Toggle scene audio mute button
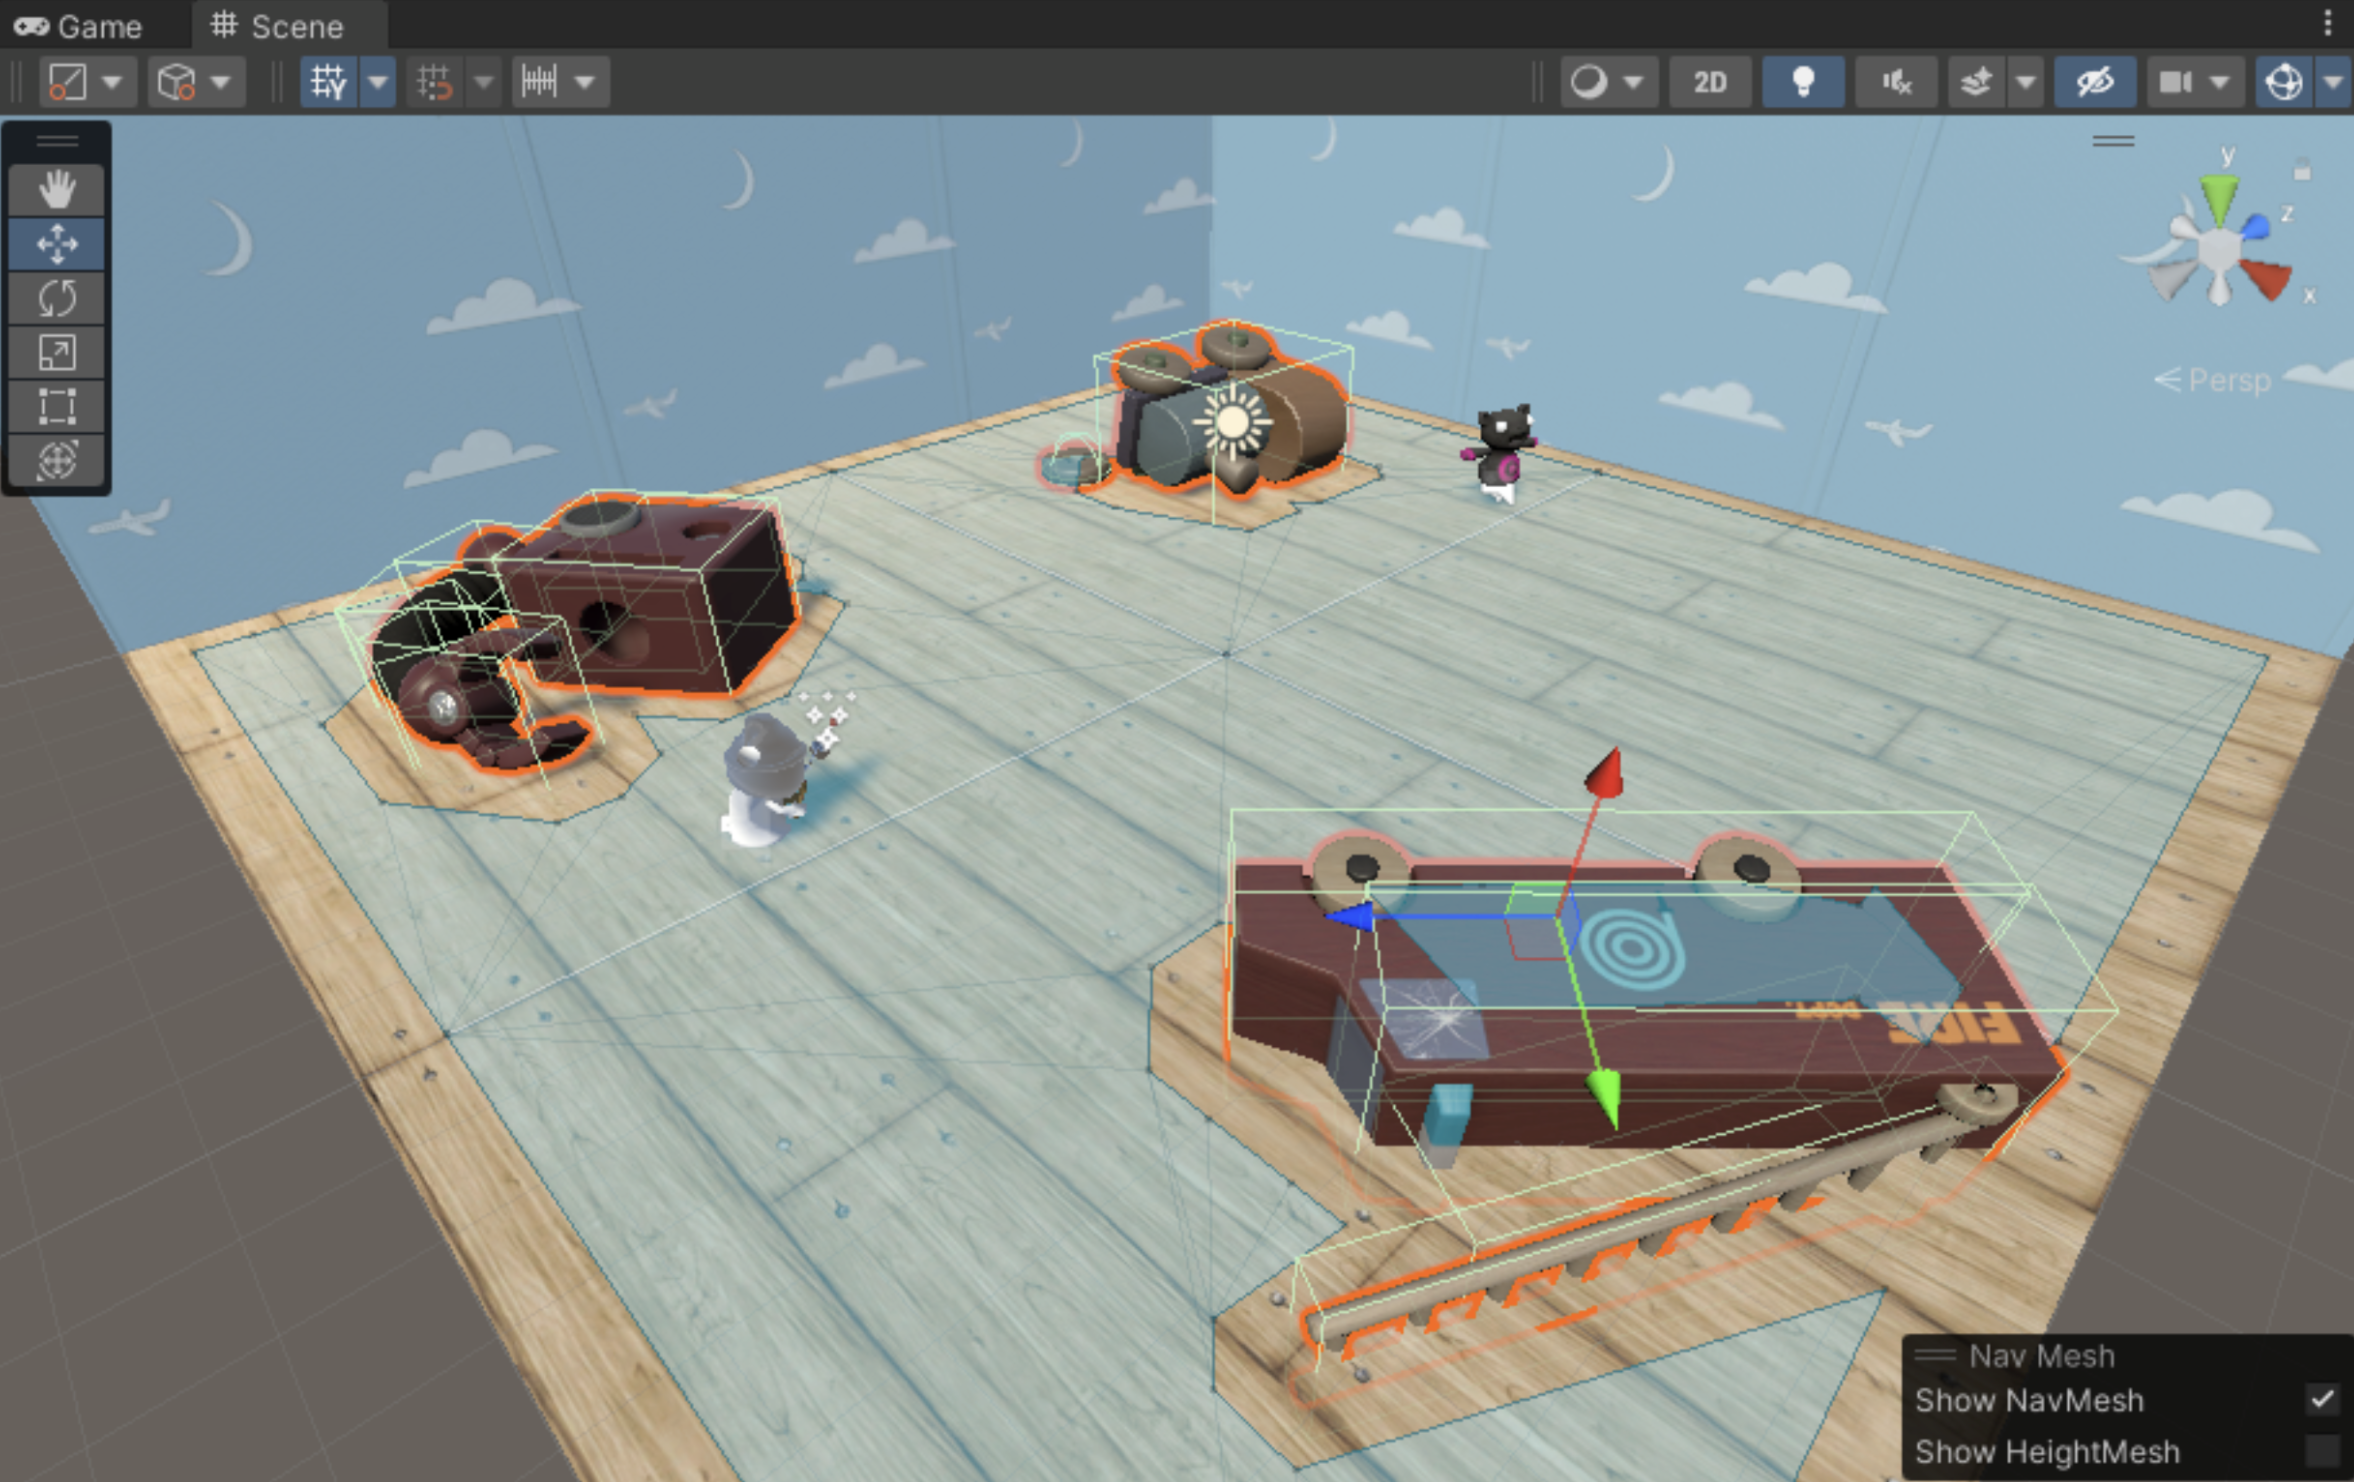The width and height of the screenshot is (2354, 1482). (x=1896, y=82)
